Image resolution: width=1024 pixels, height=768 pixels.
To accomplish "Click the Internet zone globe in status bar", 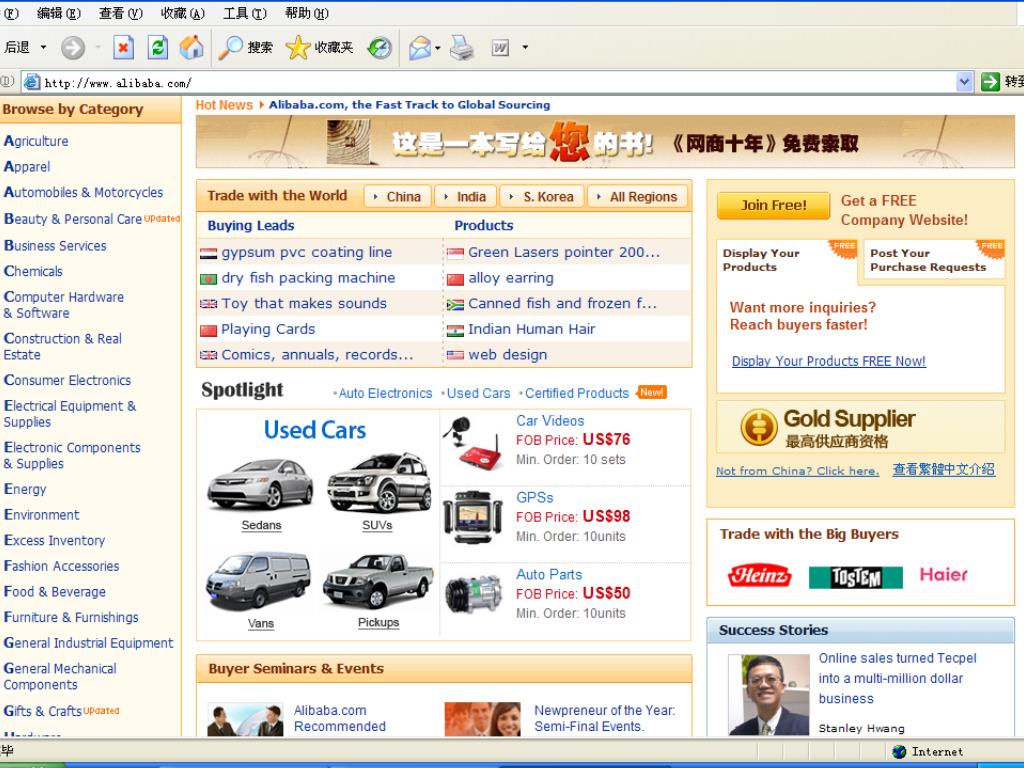I will click(x=899, y=752).
